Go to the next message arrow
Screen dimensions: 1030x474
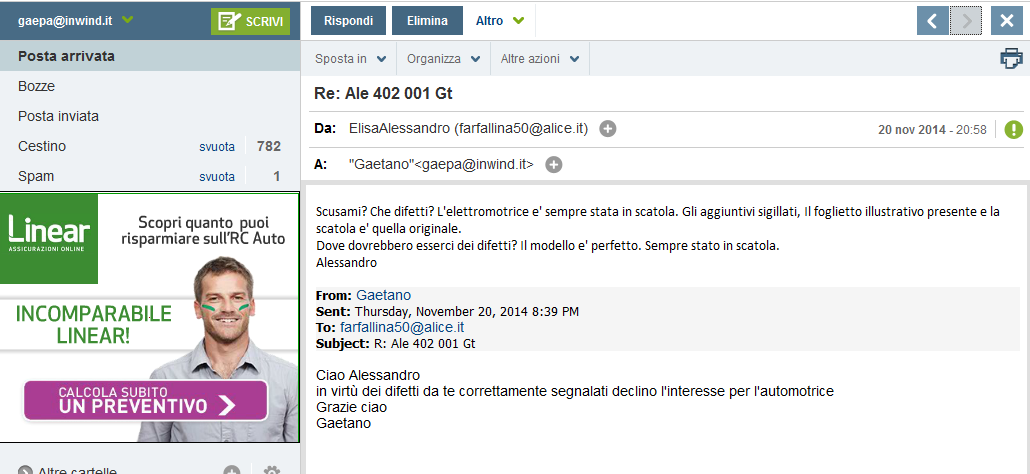pos(966,21)
